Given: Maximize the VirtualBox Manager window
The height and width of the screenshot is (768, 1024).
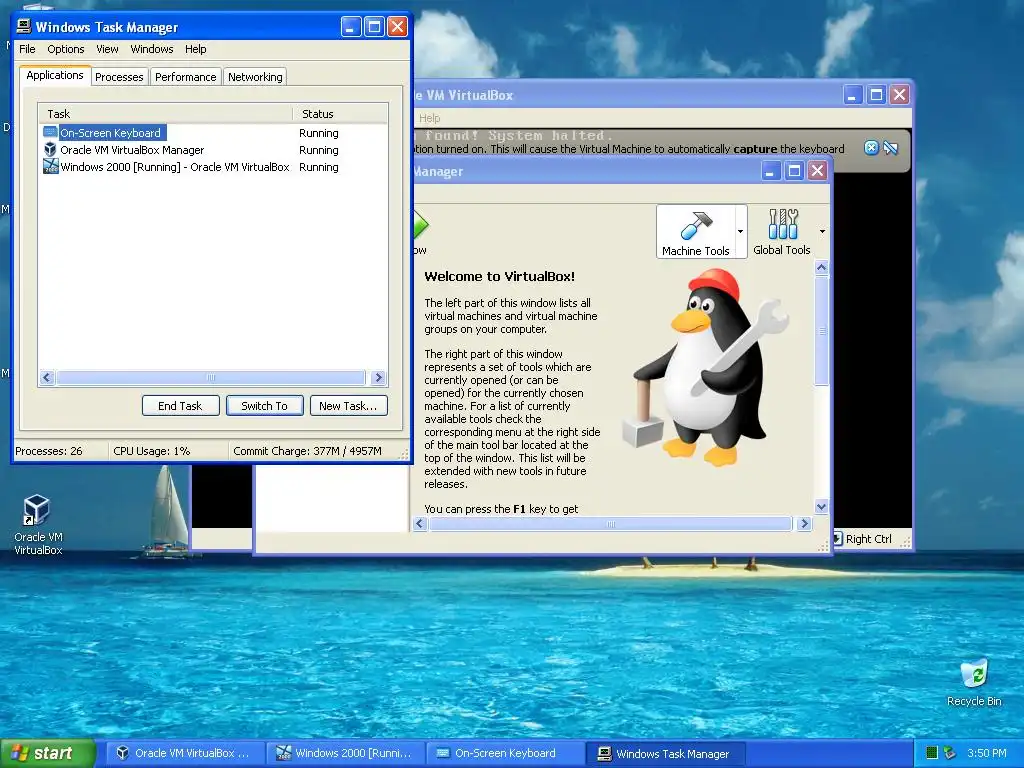Looking at the screenshot, I should [x=794, y=171].
